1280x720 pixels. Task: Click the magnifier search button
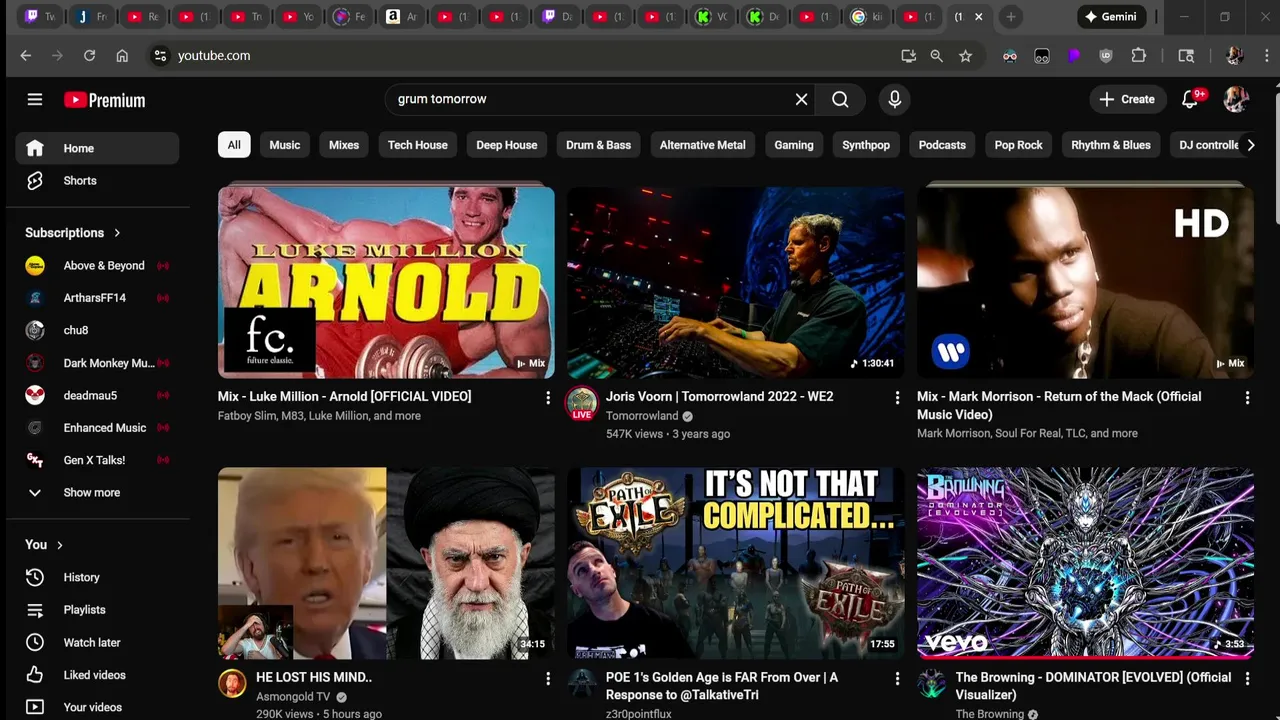[x=840, y=99]
